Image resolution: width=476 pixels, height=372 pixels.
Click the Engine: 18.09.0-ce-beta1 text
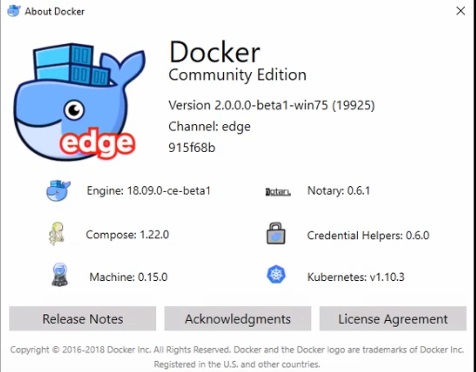(x=149, y=191)
